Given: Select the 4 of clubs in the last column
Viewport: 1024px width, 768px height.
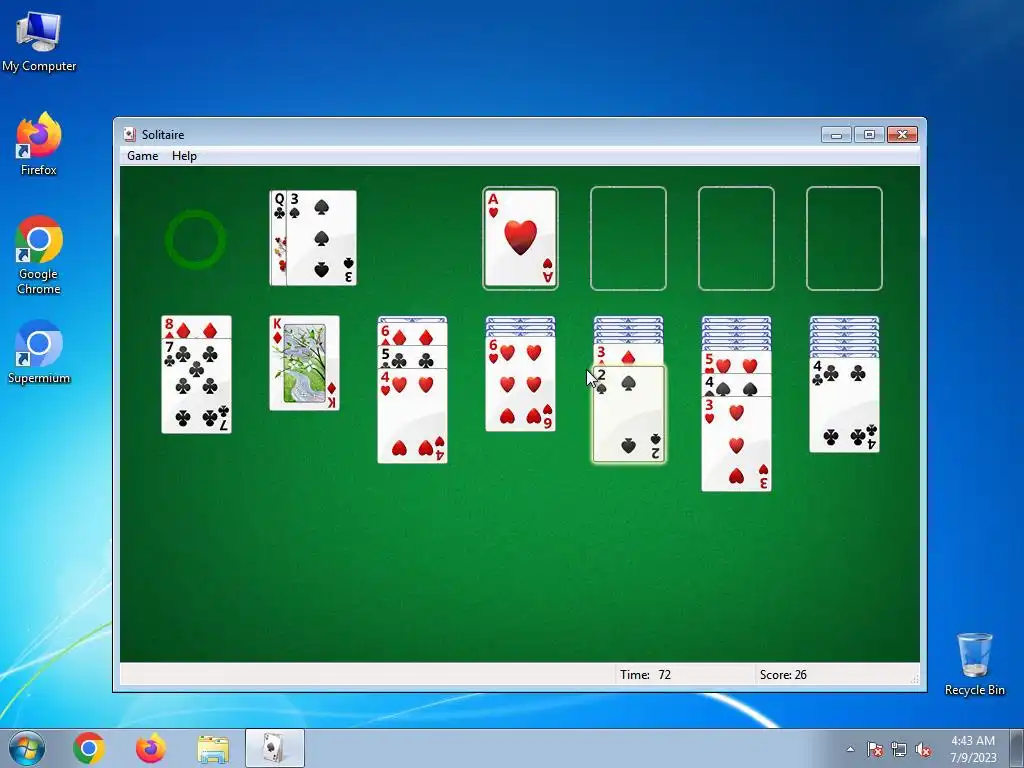Looking at the screenshot, I should [844, 405].
